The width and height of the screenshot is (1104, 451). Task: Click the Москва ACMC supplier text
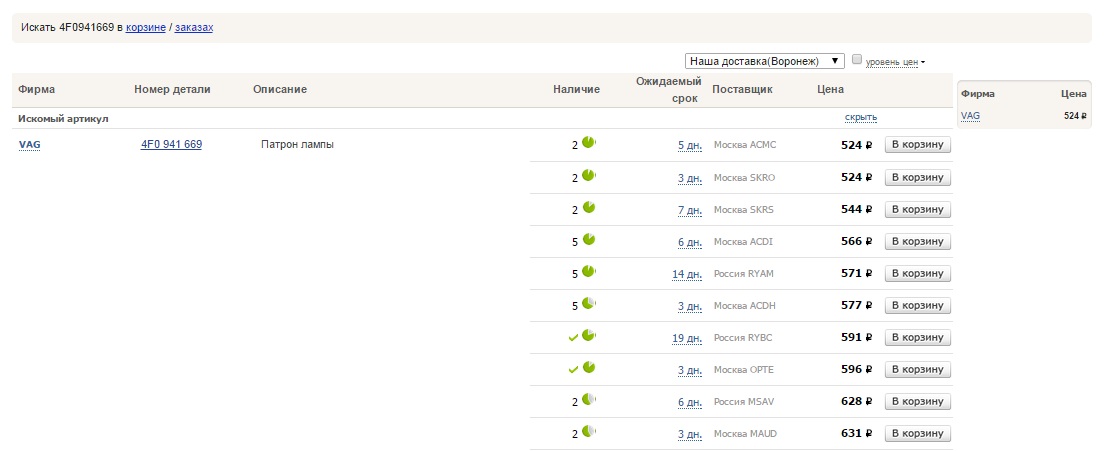coord(745,145)
